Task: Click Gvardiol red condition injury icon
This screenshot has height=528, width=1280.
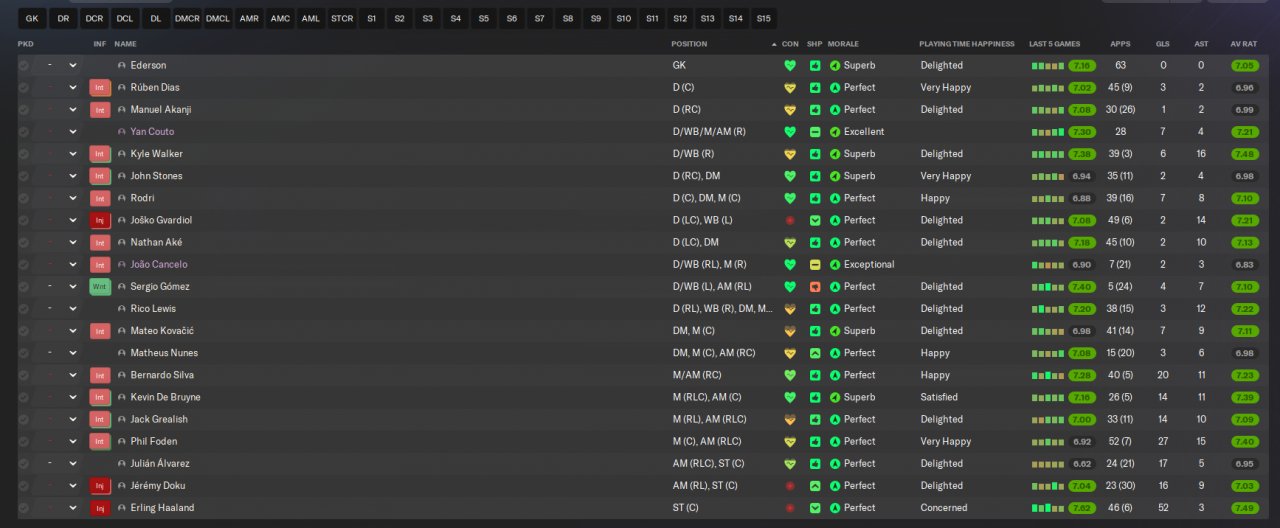Action: [790, 220]
